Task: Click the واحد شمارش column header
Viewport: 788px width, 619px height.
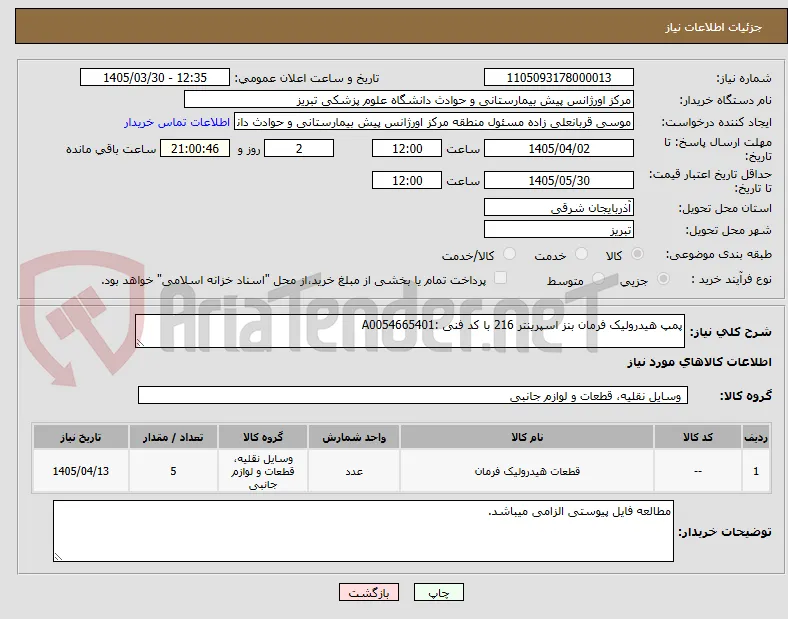Action: (x=354, y=437)
